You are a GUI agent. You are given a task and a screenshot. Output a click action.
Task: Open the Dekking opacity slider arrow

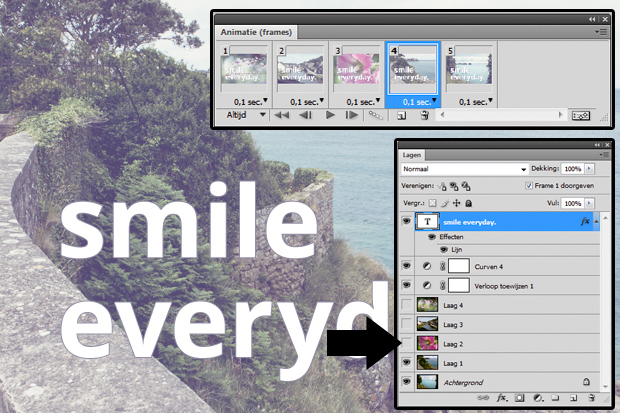pyautogui.click(x=589, y=169)
